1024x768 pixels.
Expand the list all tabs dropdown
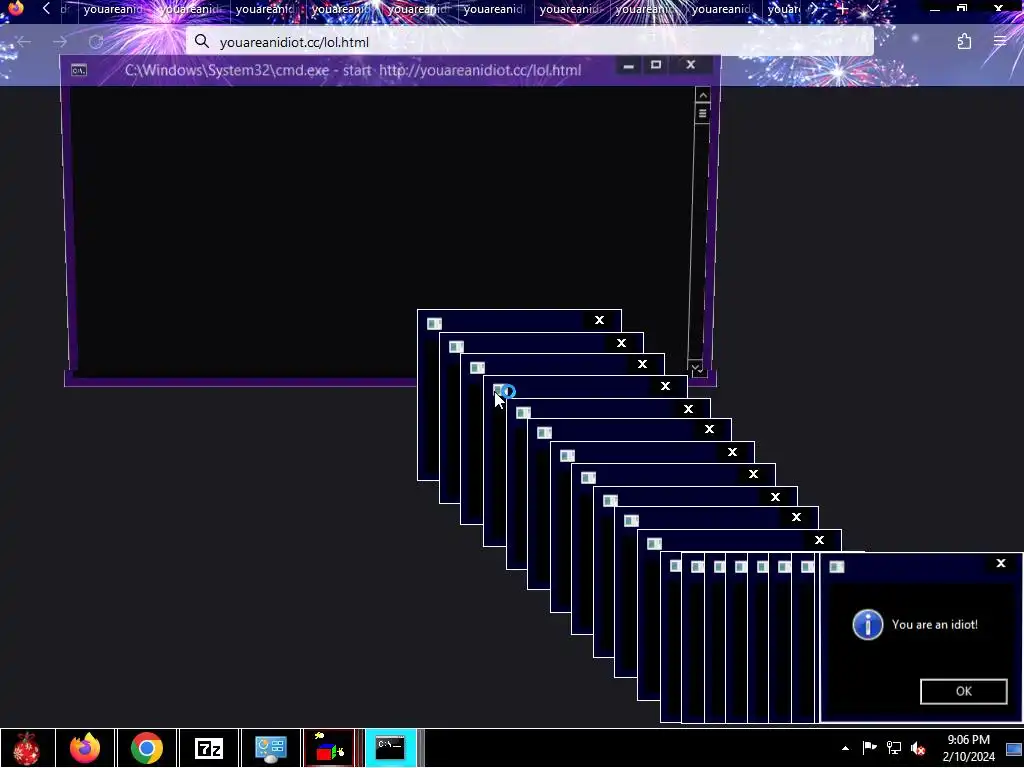[x=873, y=9]
